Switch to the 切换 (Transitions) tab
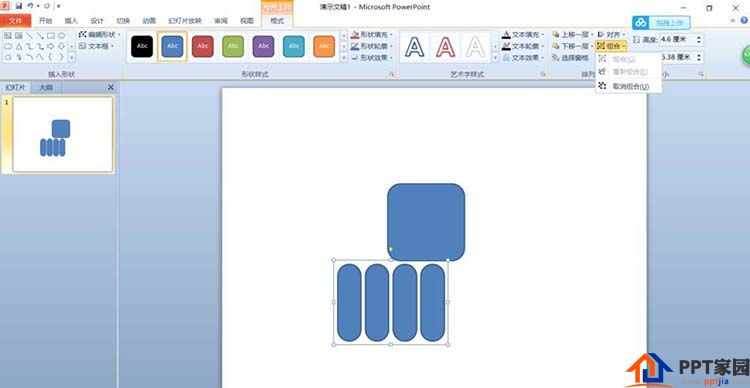This screenshot has width=750, height=388. [x=123, y=21]
